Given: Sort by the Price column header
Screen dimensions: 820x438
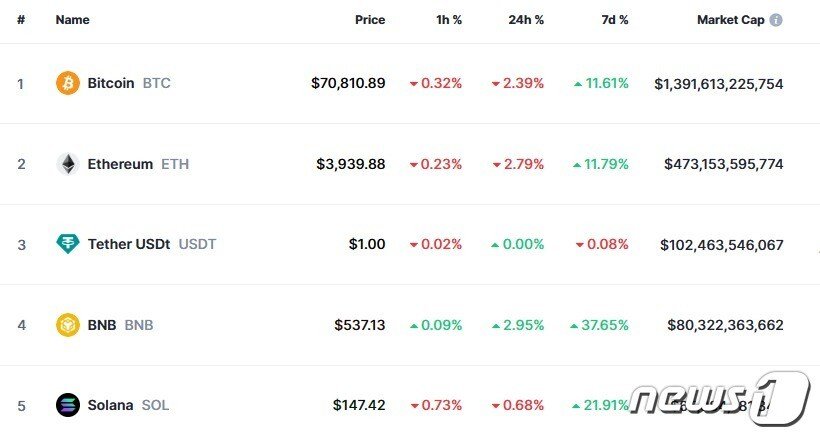Looking at the screenshot, I should [369, 20].
